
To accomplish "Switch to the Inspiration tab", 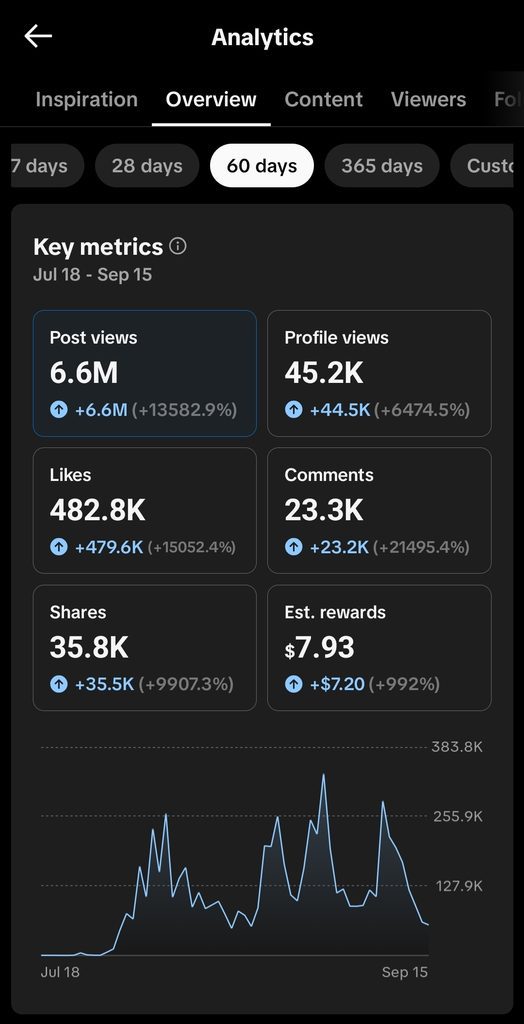I will [x=86, y=99].
